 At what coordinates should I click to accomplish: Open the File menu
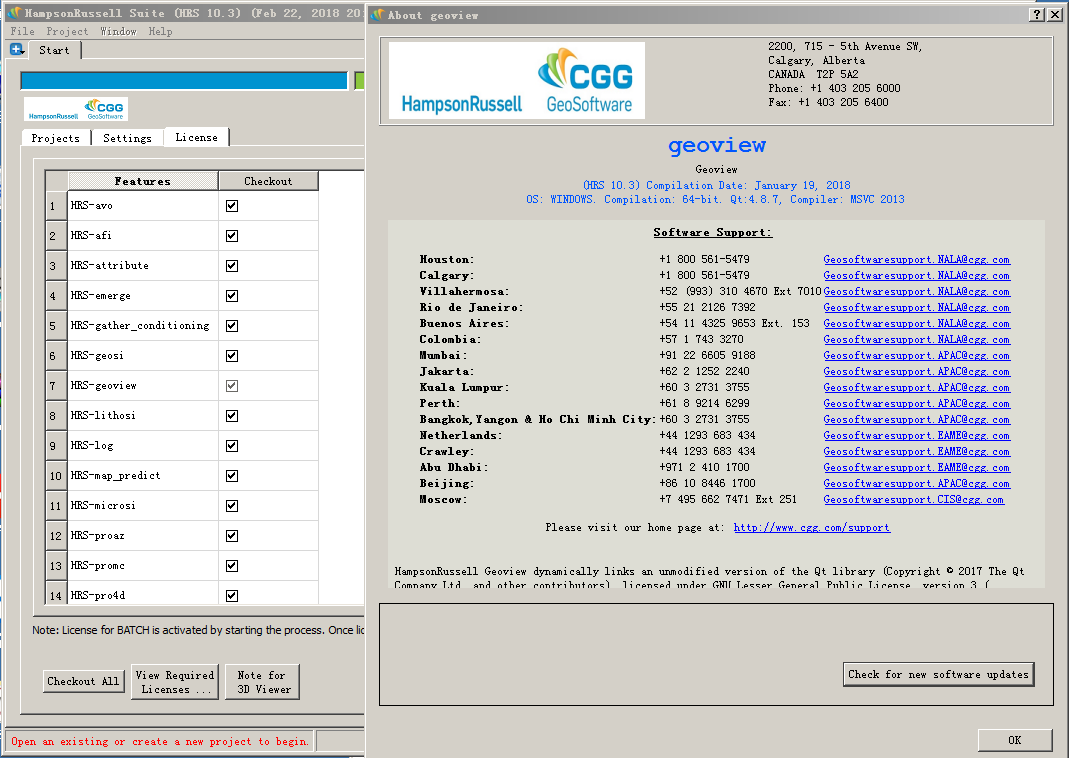pos(22,31)
